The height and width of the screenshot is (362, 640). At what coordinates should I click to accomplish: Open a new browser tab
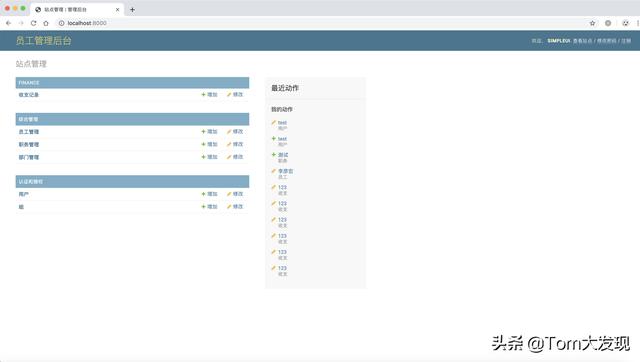point(132,9)
